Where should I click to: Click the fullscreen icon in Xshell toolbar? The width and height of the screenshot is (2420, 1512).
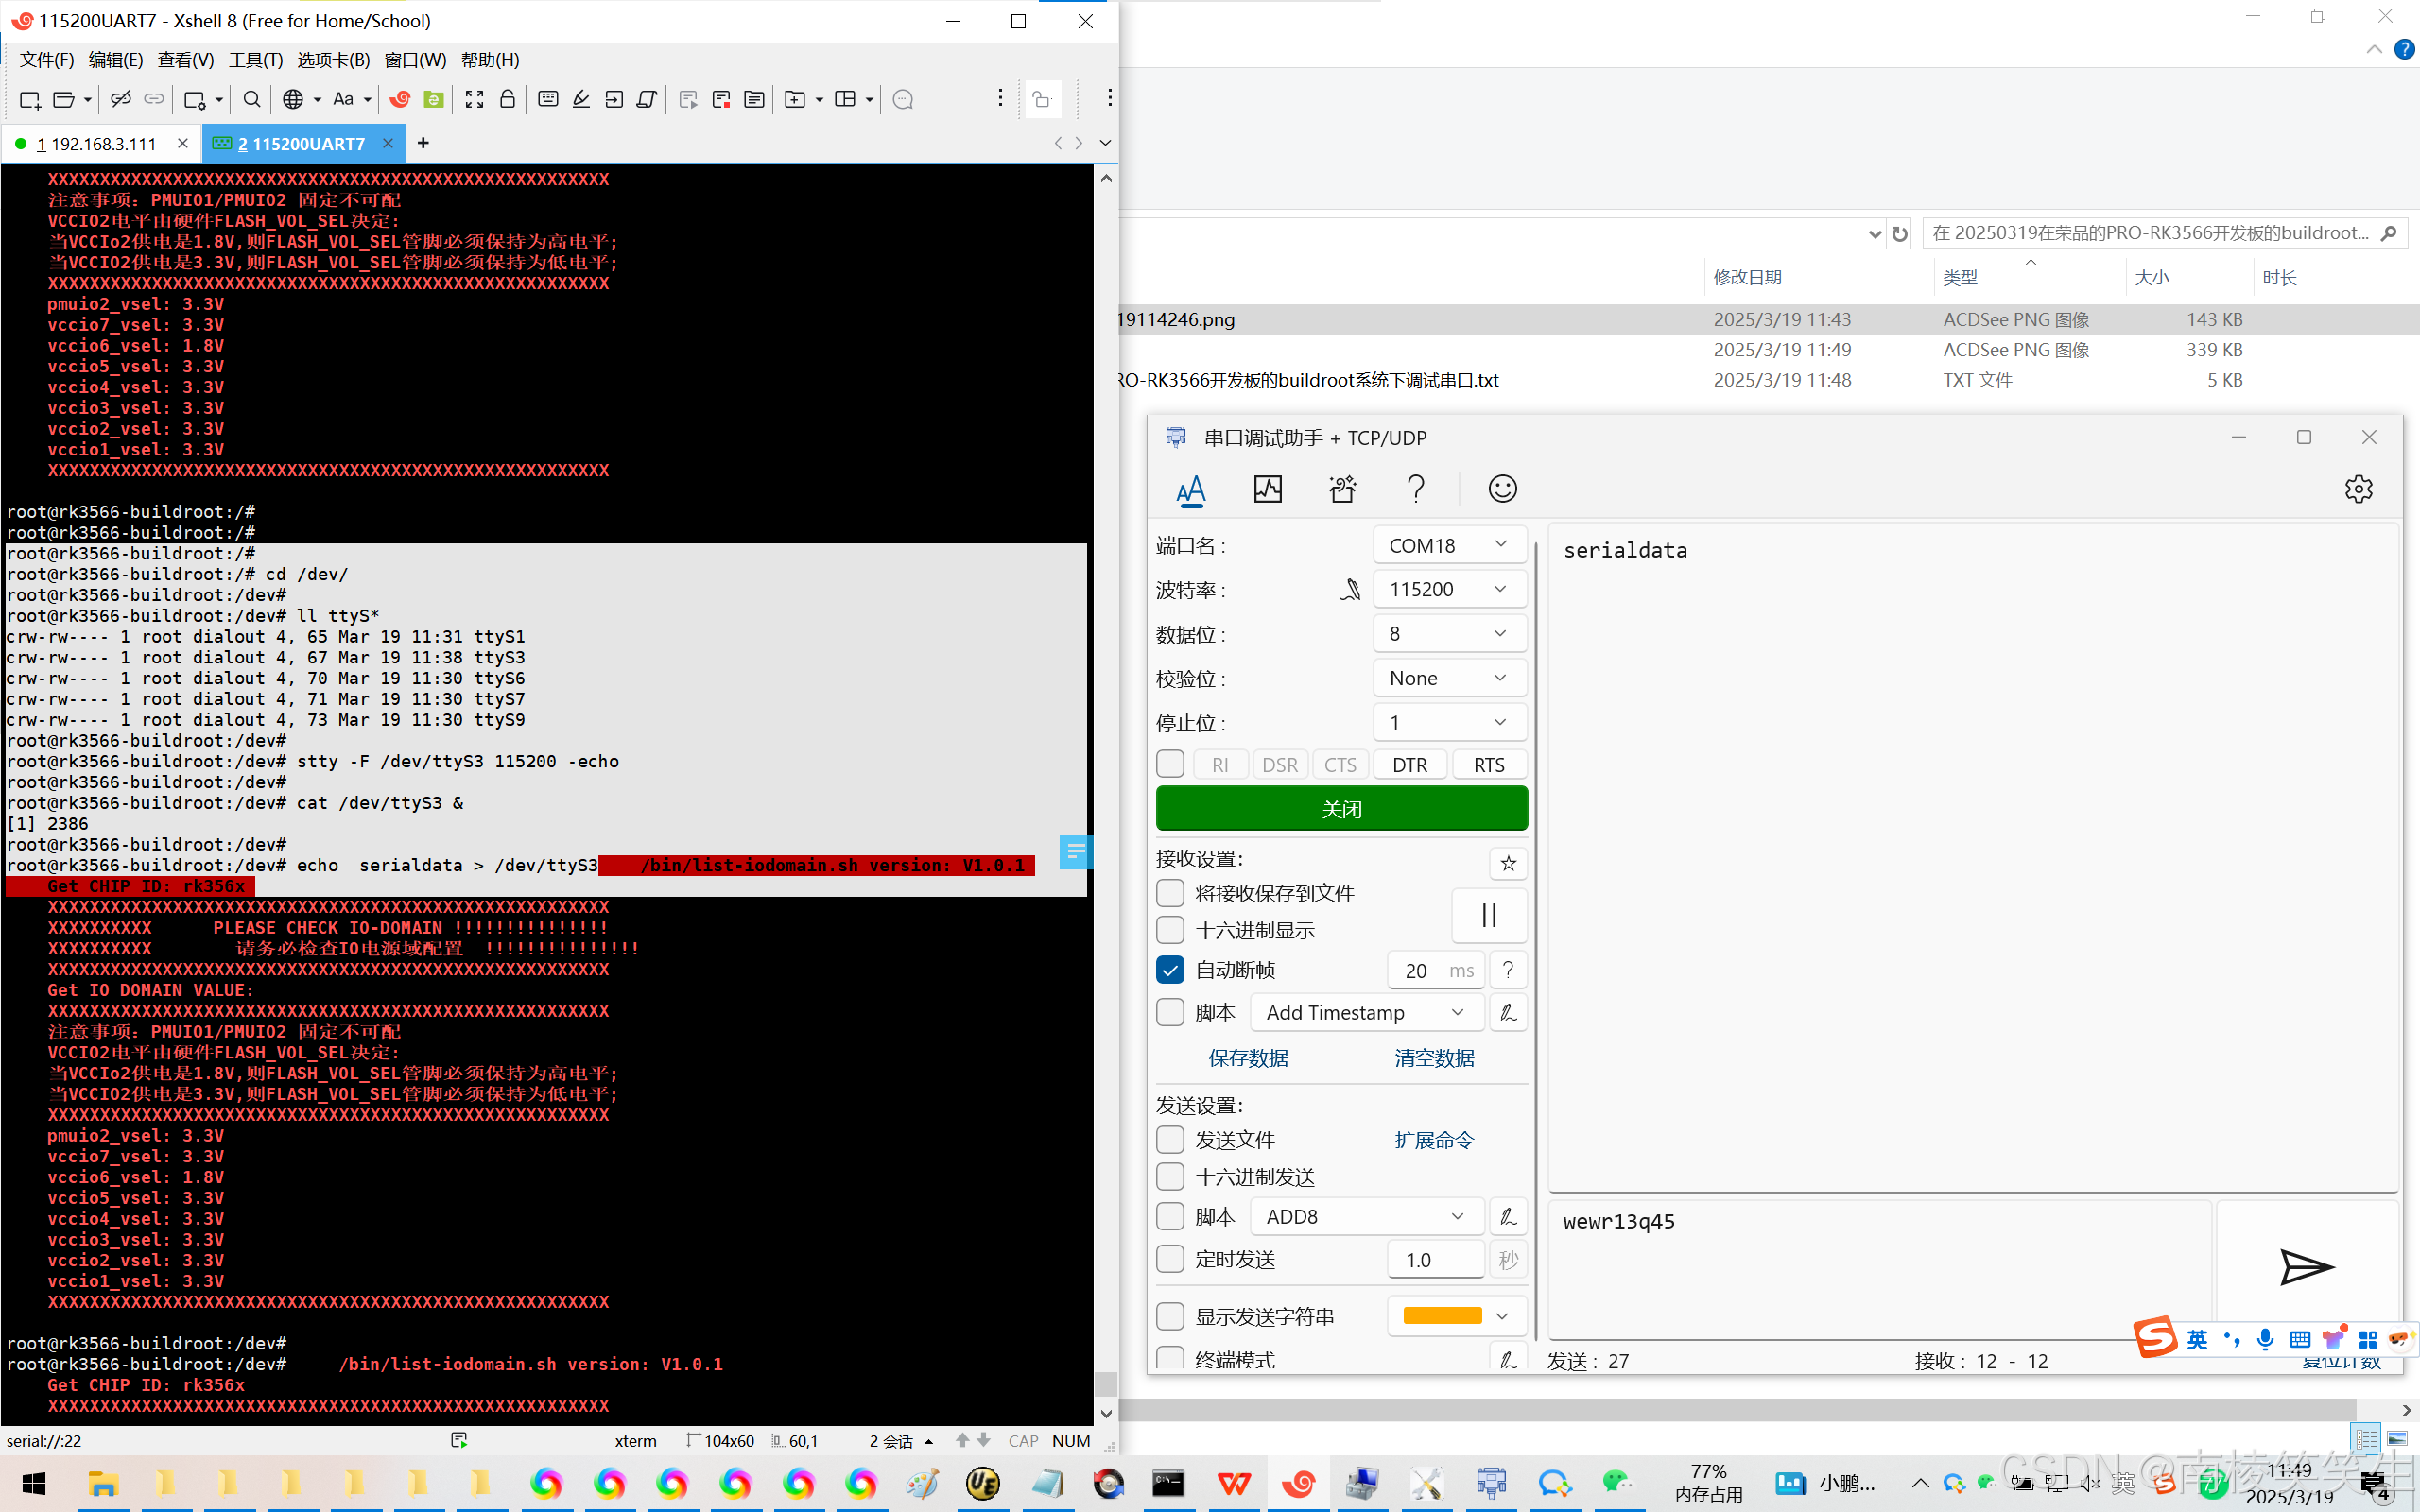tap(475, 99)
